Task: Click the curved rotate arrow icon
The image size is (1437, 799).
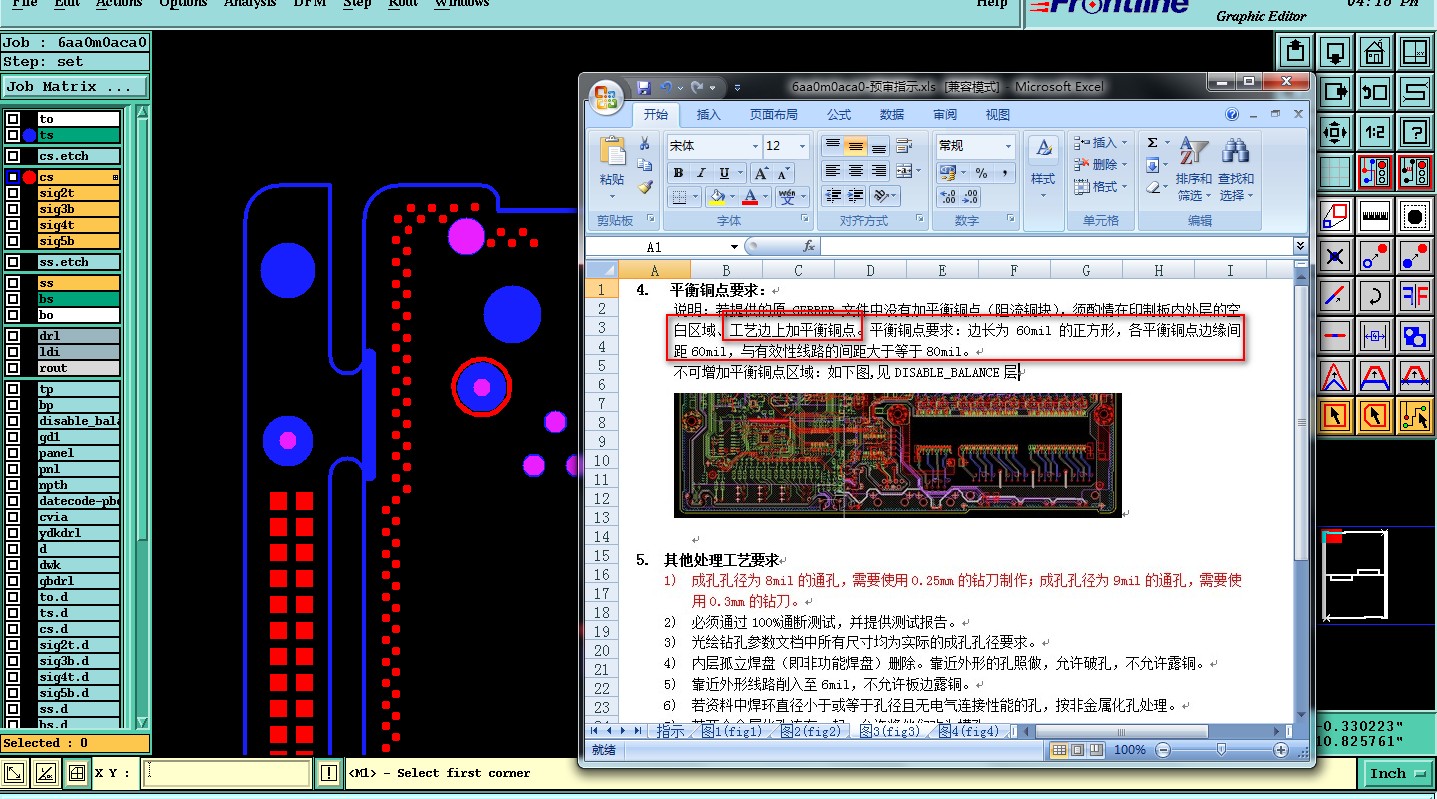Action: click(1376, 296)
